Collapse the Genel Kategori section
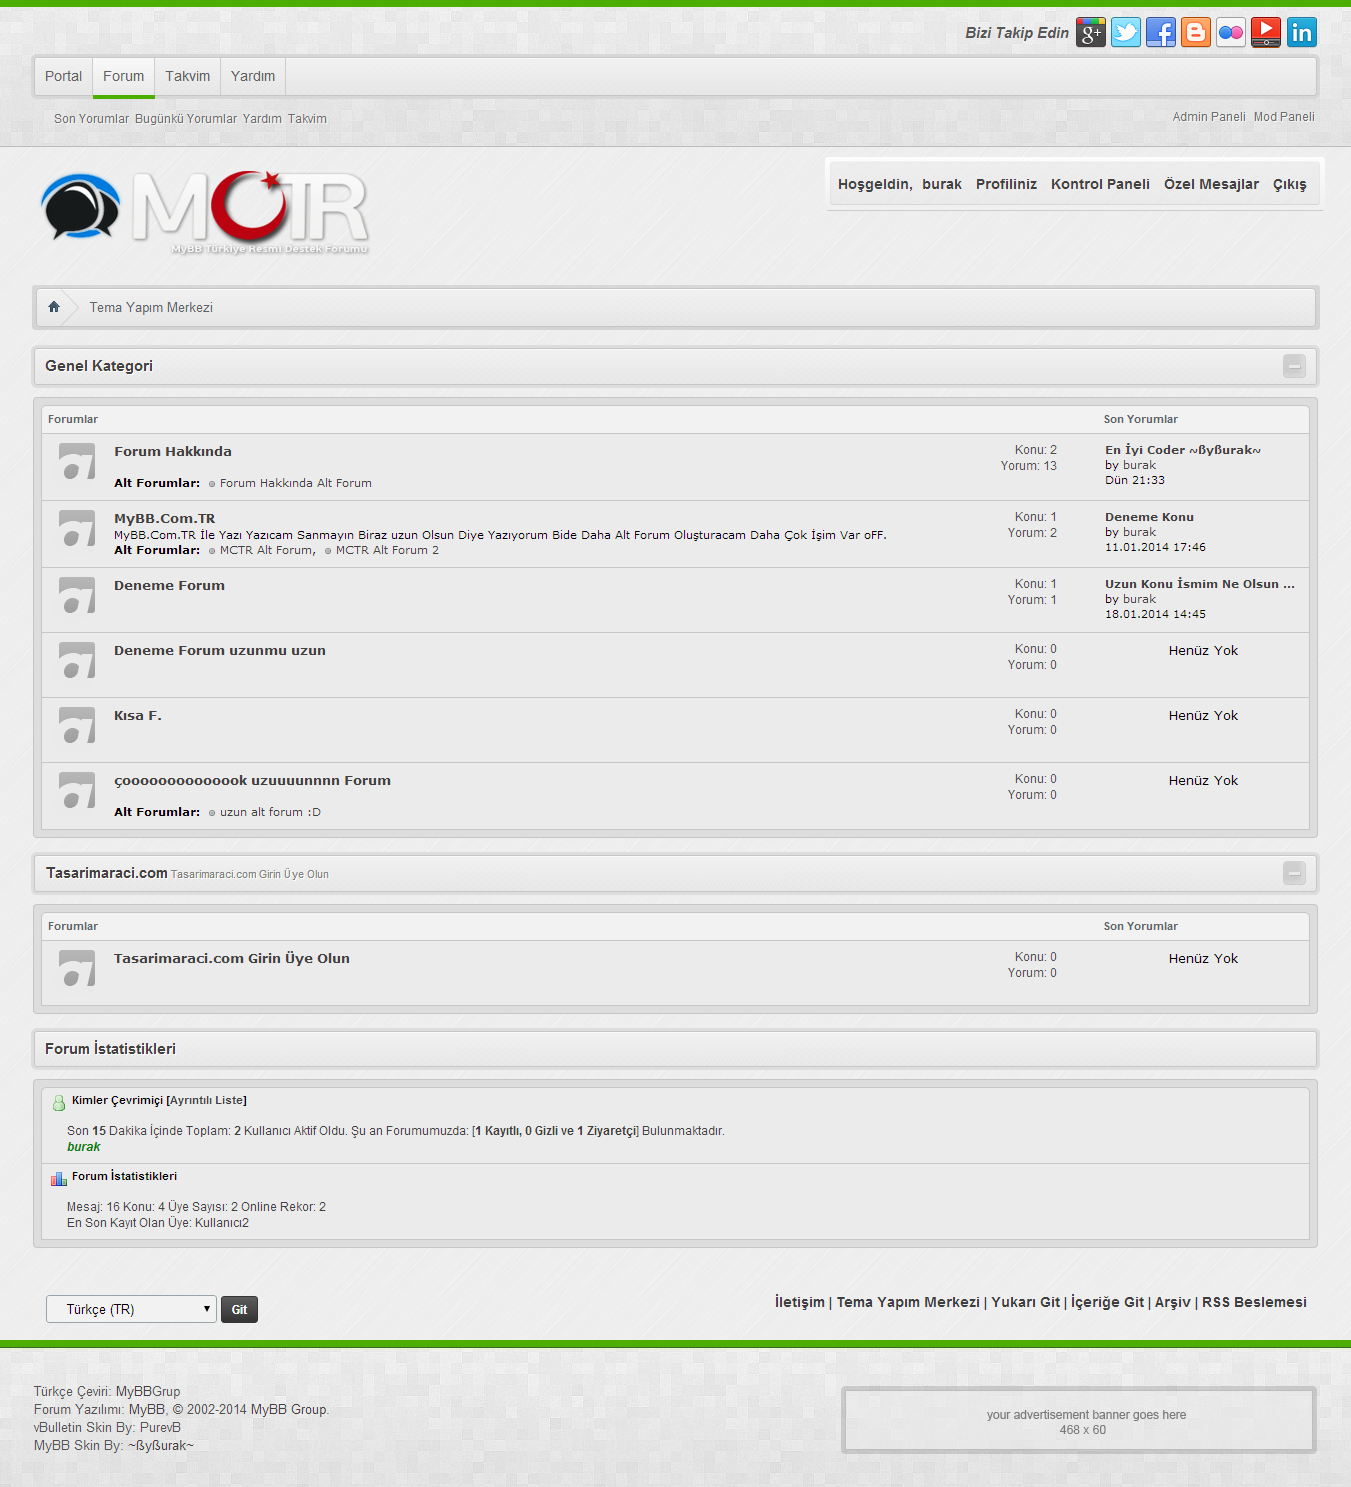Viewport: 1351px width, 1487px height. [1294, 366]
